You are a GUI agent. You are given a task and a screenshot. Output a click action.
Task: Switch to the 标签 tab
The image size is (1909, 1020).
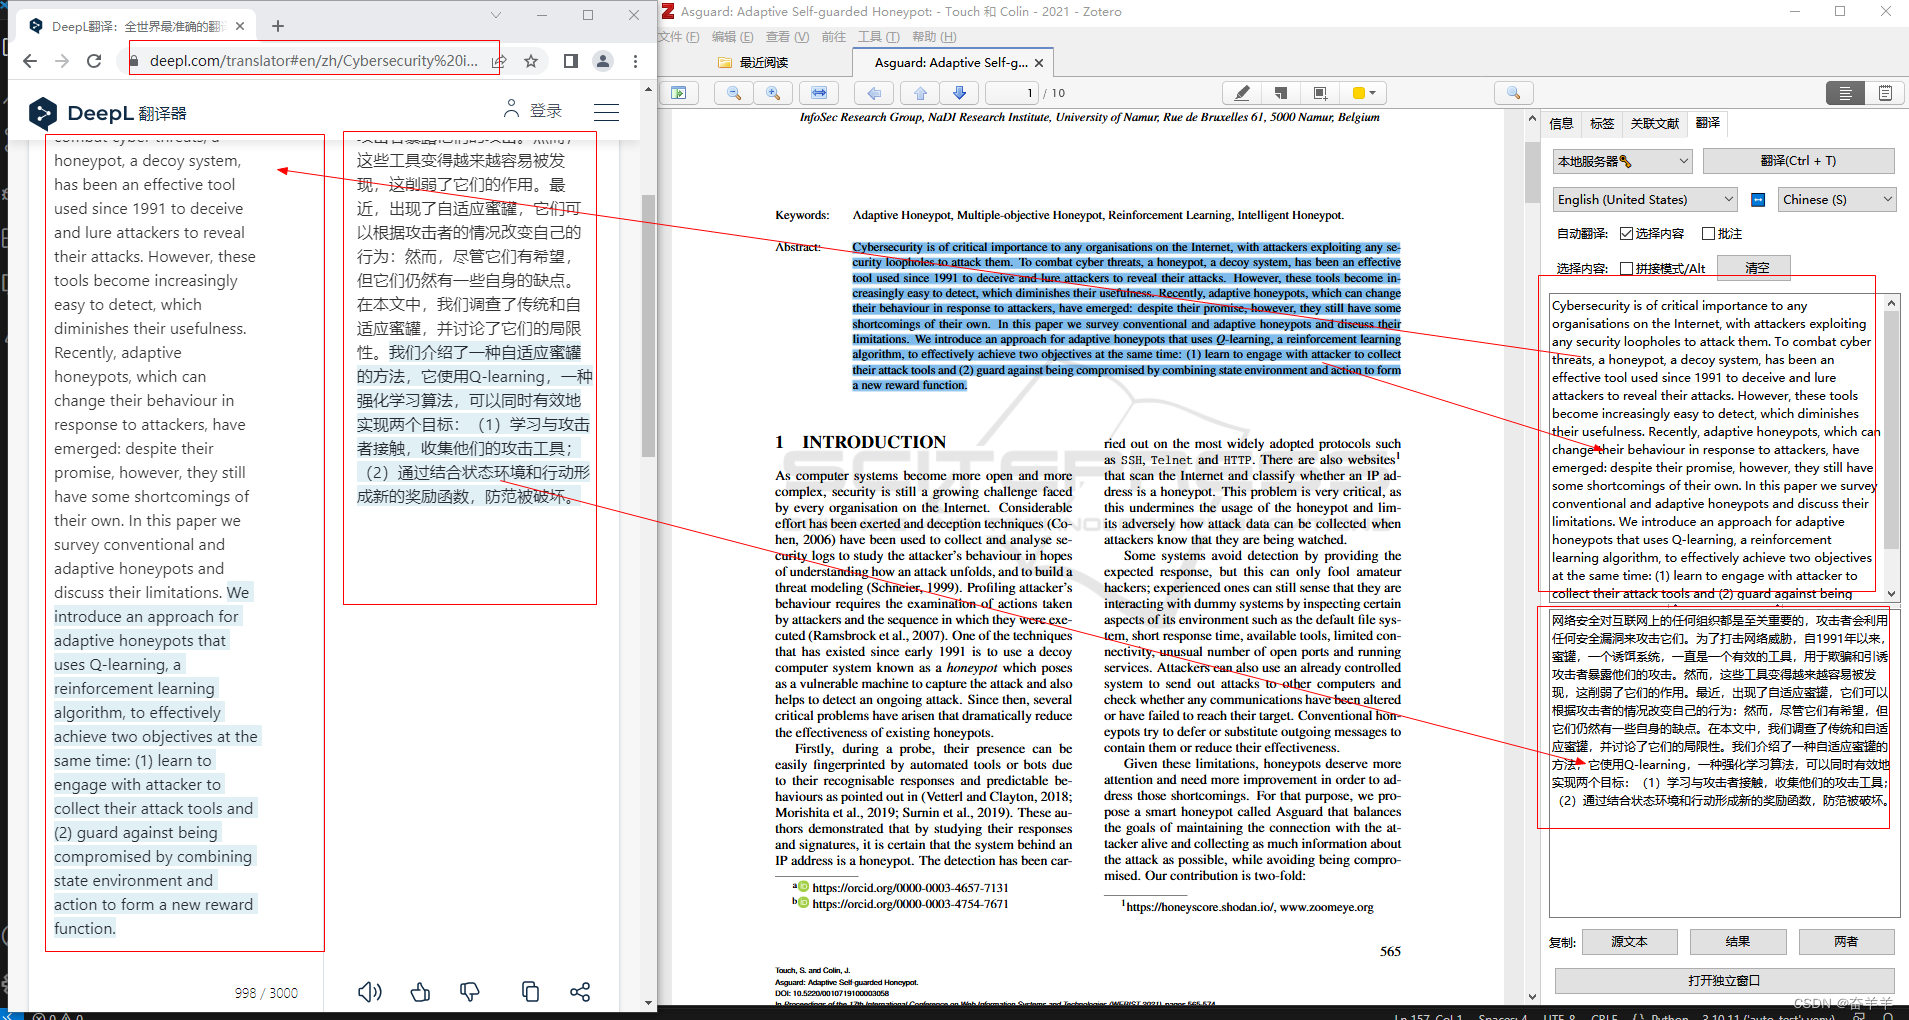coord(1602,123)
